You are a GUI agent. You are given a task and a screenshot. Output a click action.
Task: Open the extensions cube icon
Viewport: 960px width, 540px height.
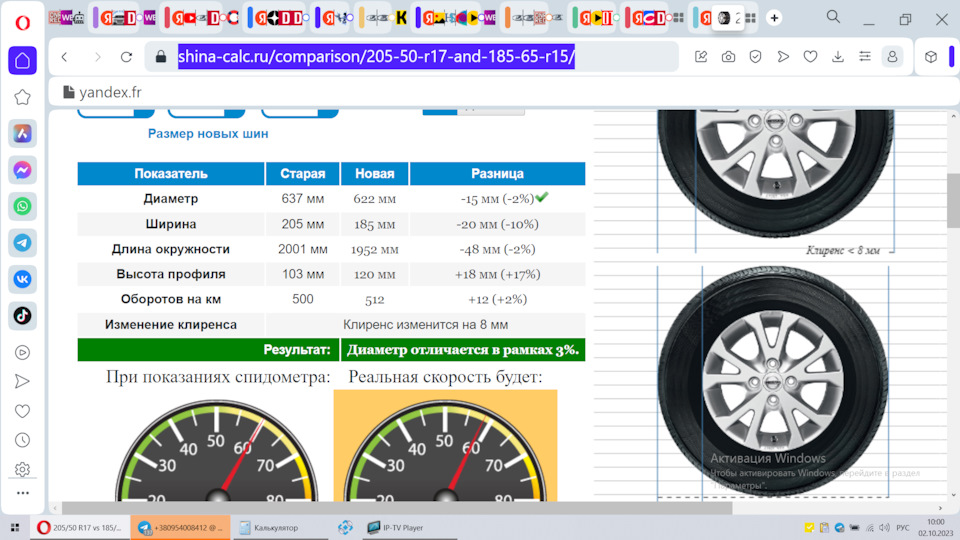[x=931, y=57]
